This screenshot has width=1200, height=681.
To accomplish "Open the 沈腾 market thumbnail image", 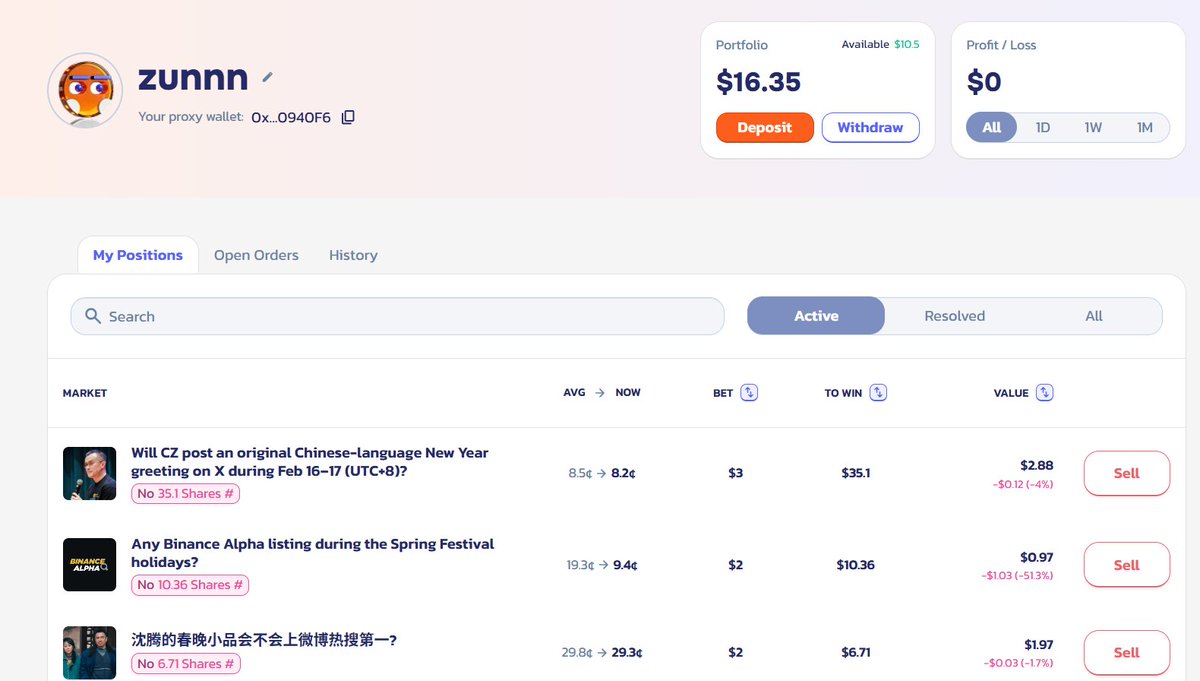I will tap(90, 652).
